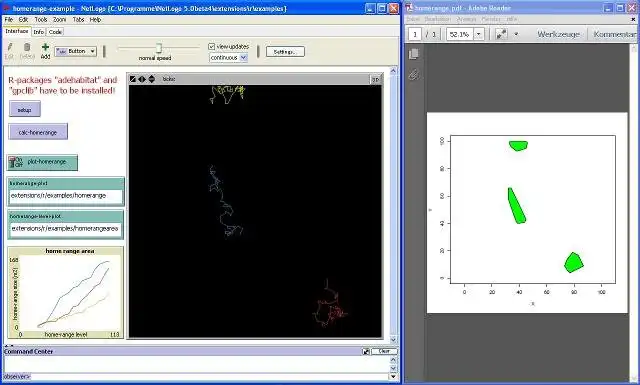Open Werkzeuge panel in Adobe Reader
The width and height of the screenshot is (640, 385).
click(x=558, y=34)
